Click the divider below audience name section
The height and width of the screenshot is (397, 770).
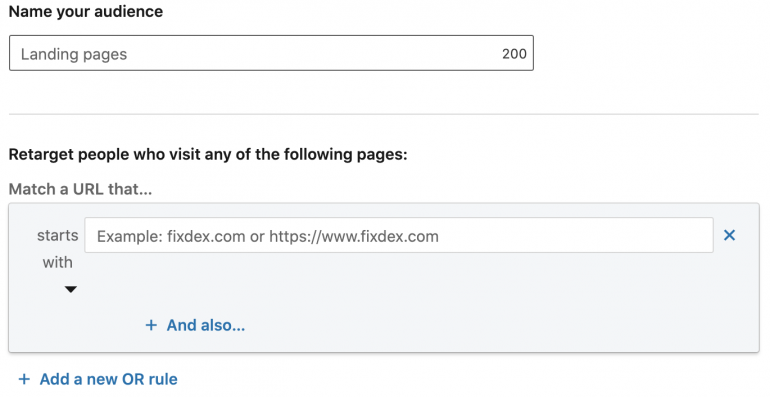tap(384, 114)
